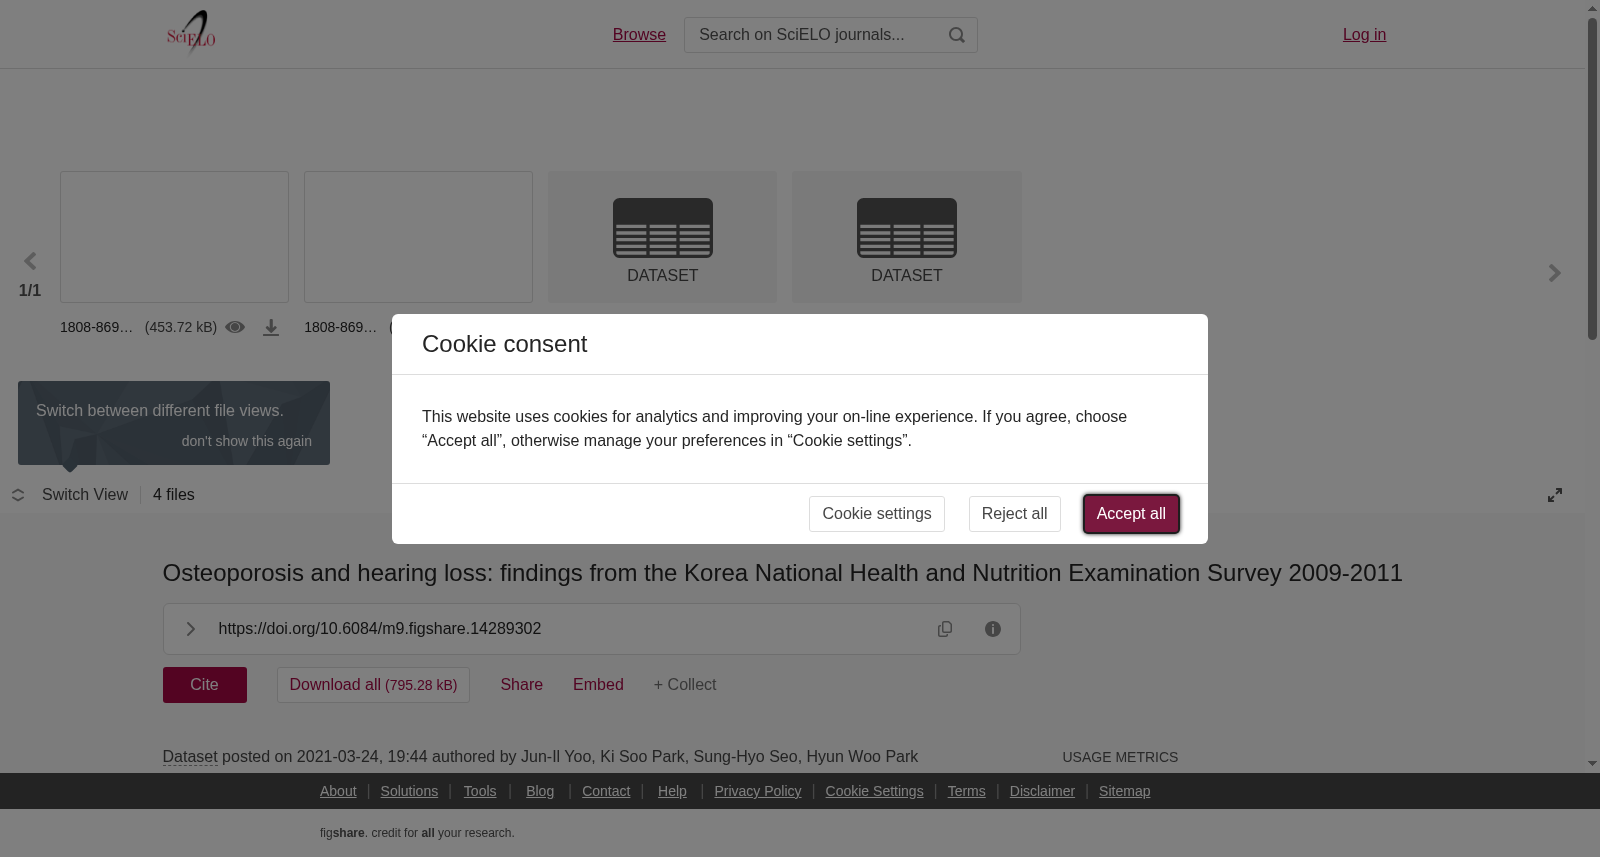The image size is (1600, 857).
Task: Click Download all (795.28 kB)
Action: pyautogui.click(x=373, y=685)
